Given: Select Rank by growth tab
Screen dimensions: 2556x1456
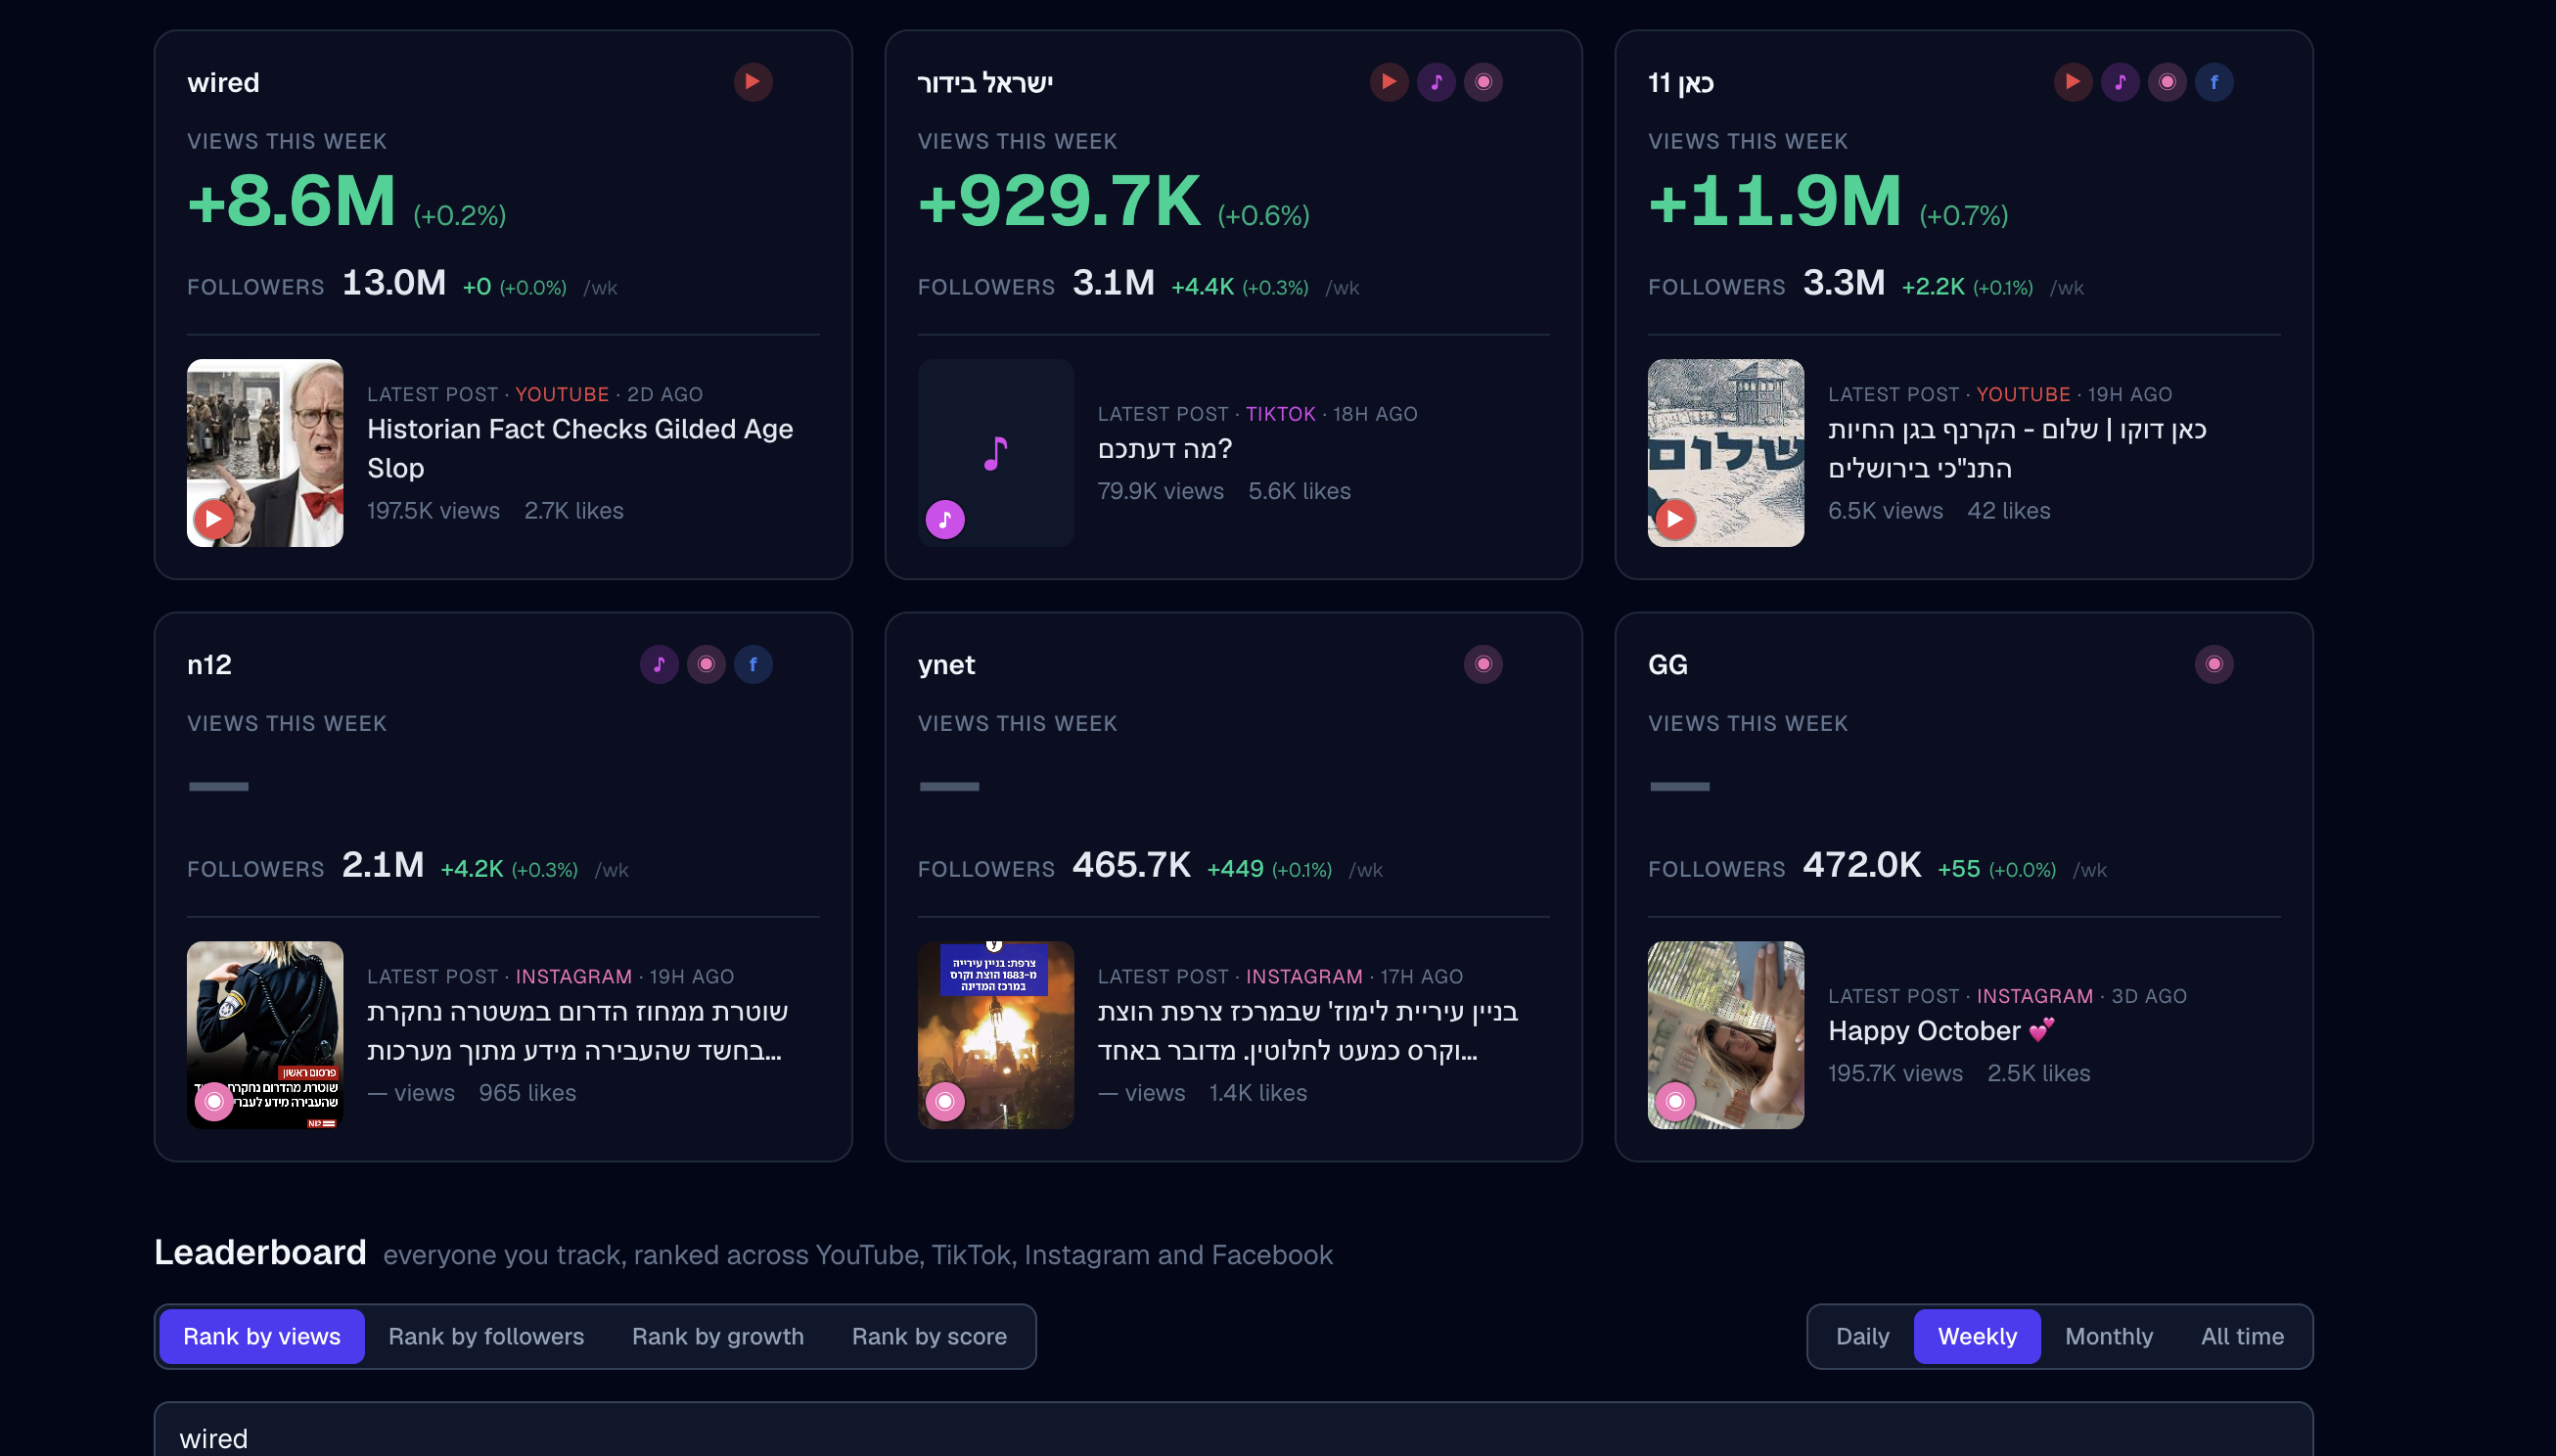Looking at the screenshot, I should click(718, 1336).
